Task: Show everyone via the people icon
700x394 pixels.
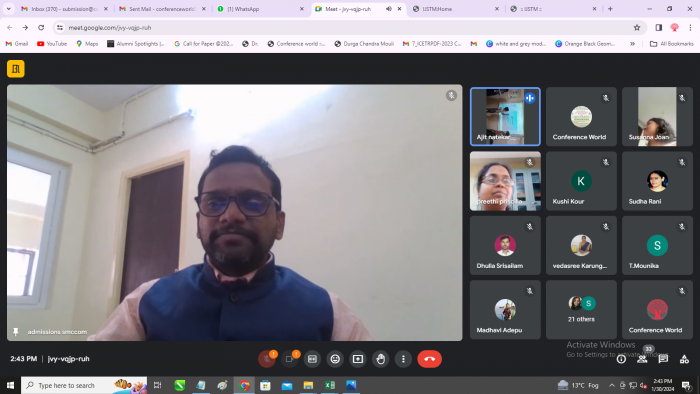Action: point(642,359)
